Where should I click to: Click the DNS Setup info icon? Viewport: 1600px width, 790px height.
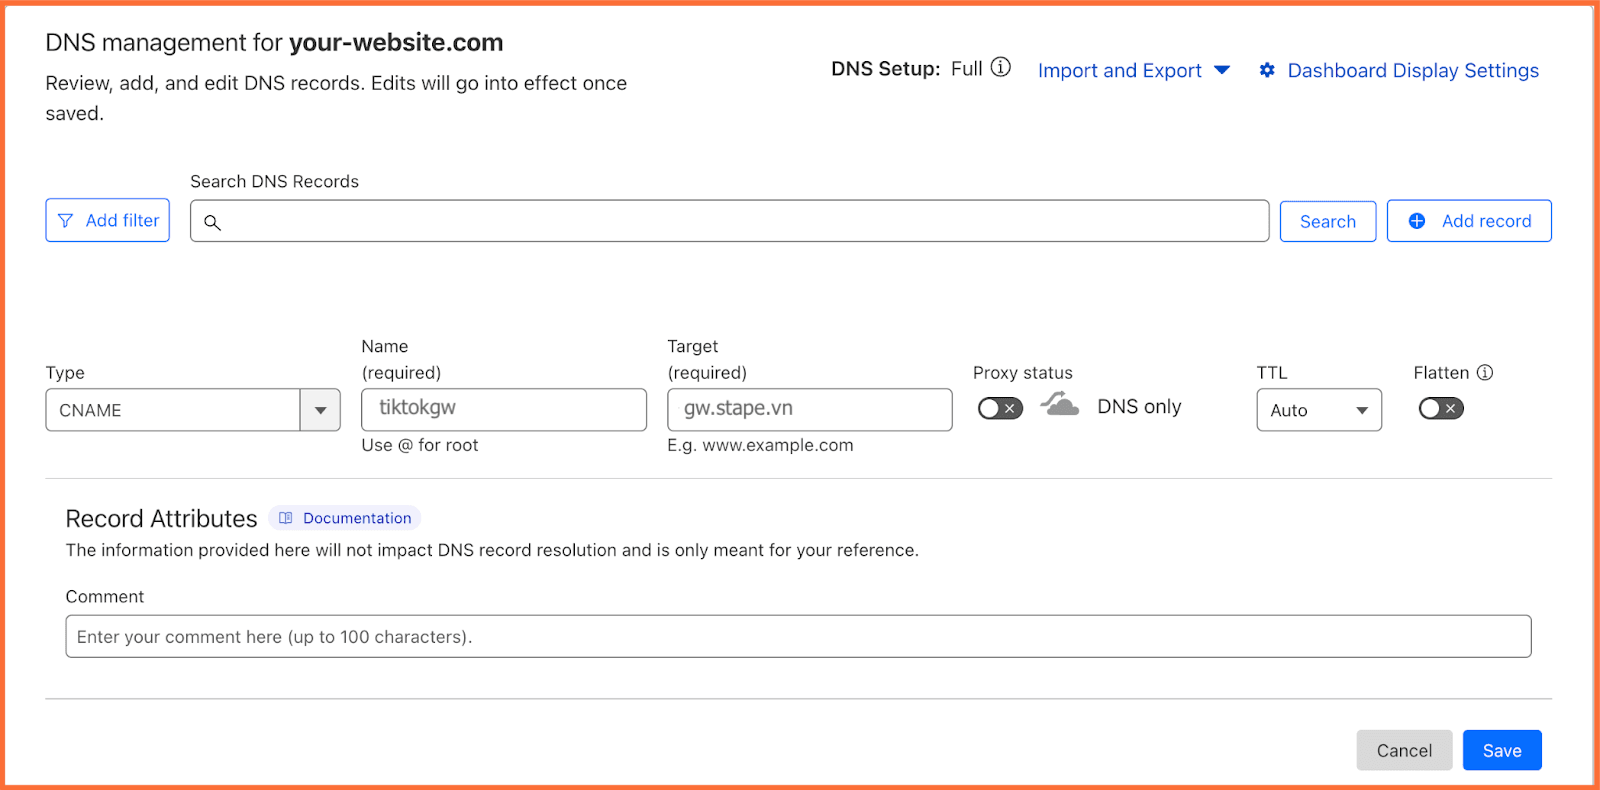coord(1000,68)
